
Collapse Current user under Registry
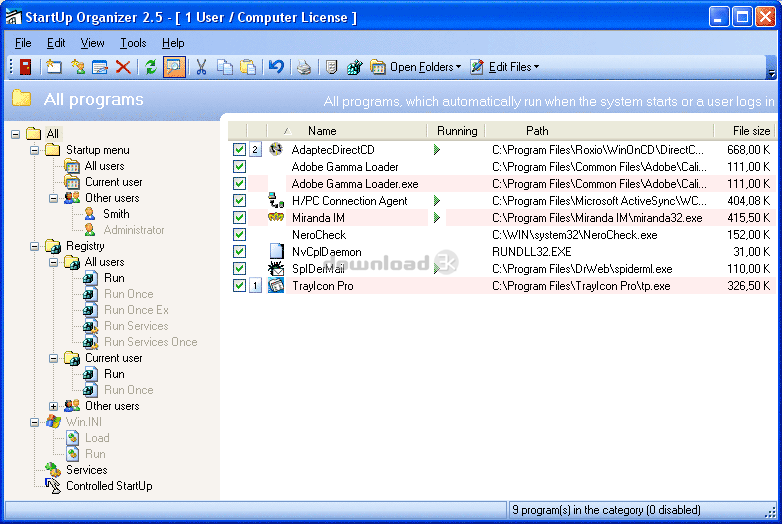(x=53, y=358)
